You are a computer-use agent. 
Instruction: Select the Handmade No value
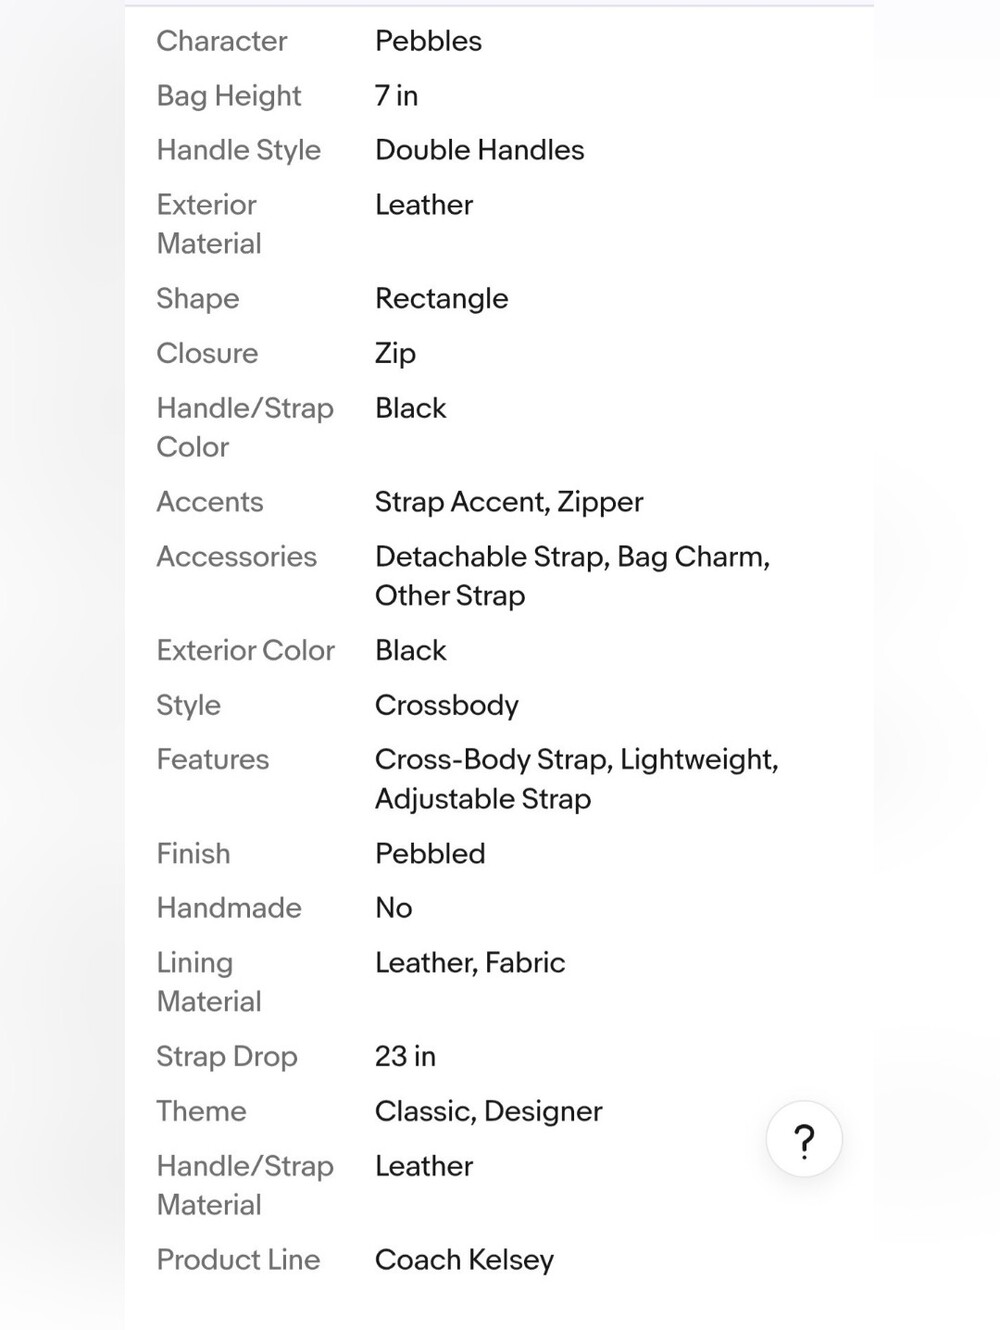(393, 908)
